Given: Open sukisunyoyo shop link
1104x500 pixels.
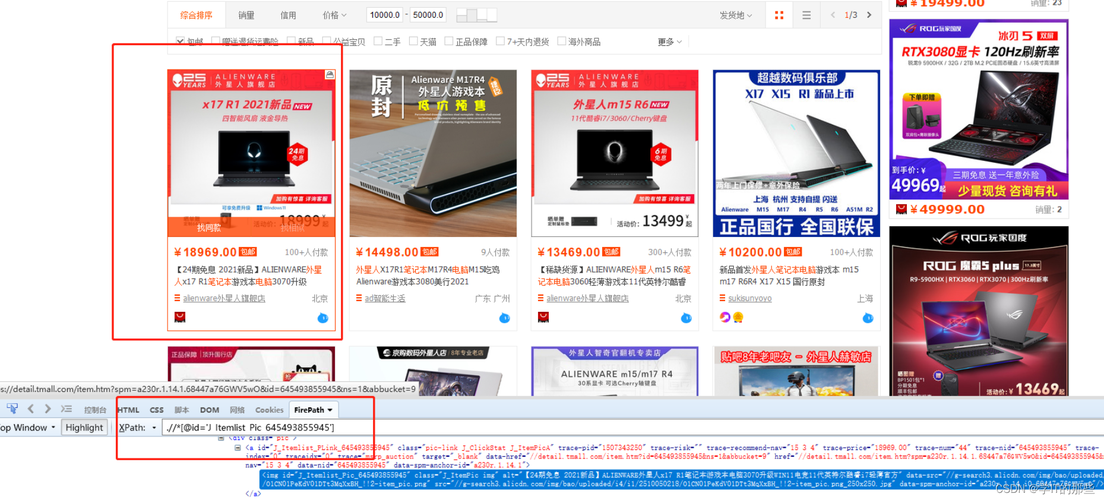Looking at the screenshot, I should tap(750, 299).
